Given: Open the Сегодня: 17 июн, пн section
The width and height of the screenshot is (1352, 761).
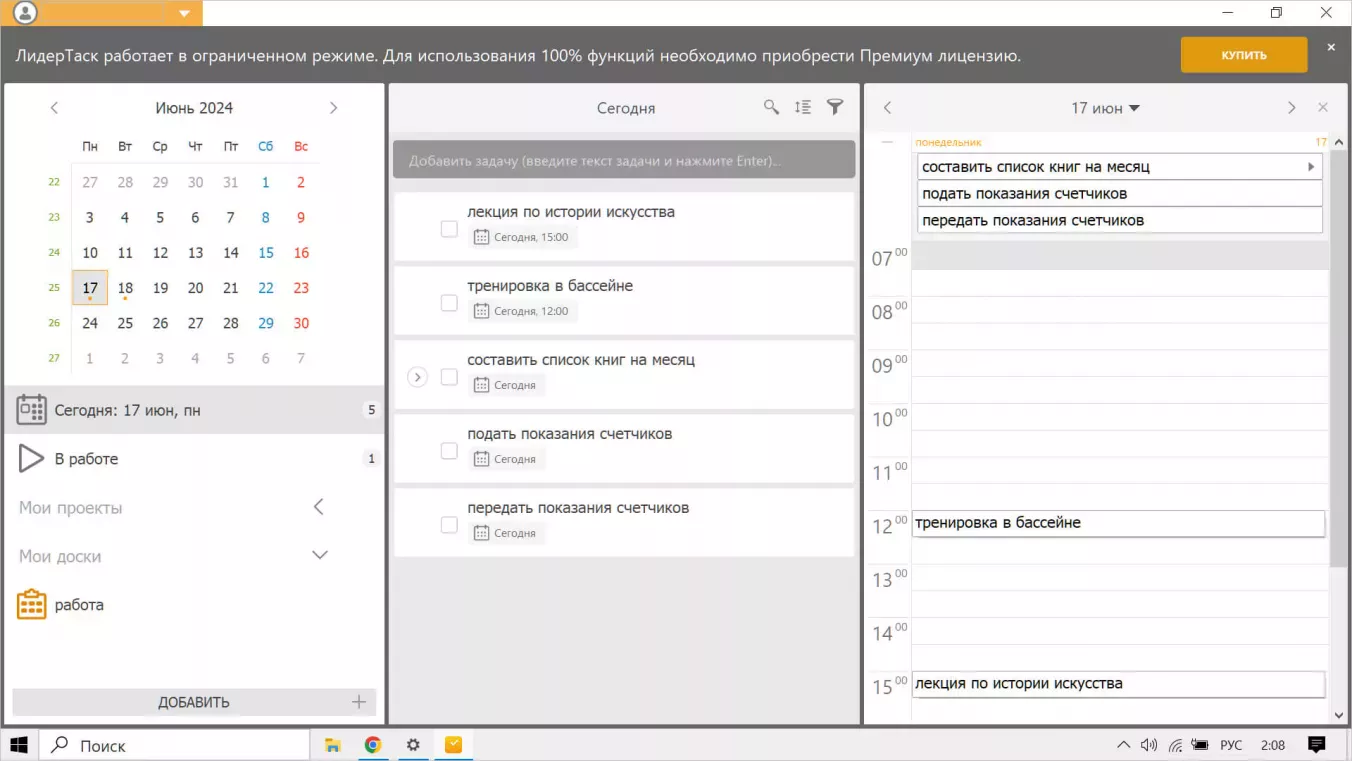Looking at the screenshot, I should click(194, 410).
